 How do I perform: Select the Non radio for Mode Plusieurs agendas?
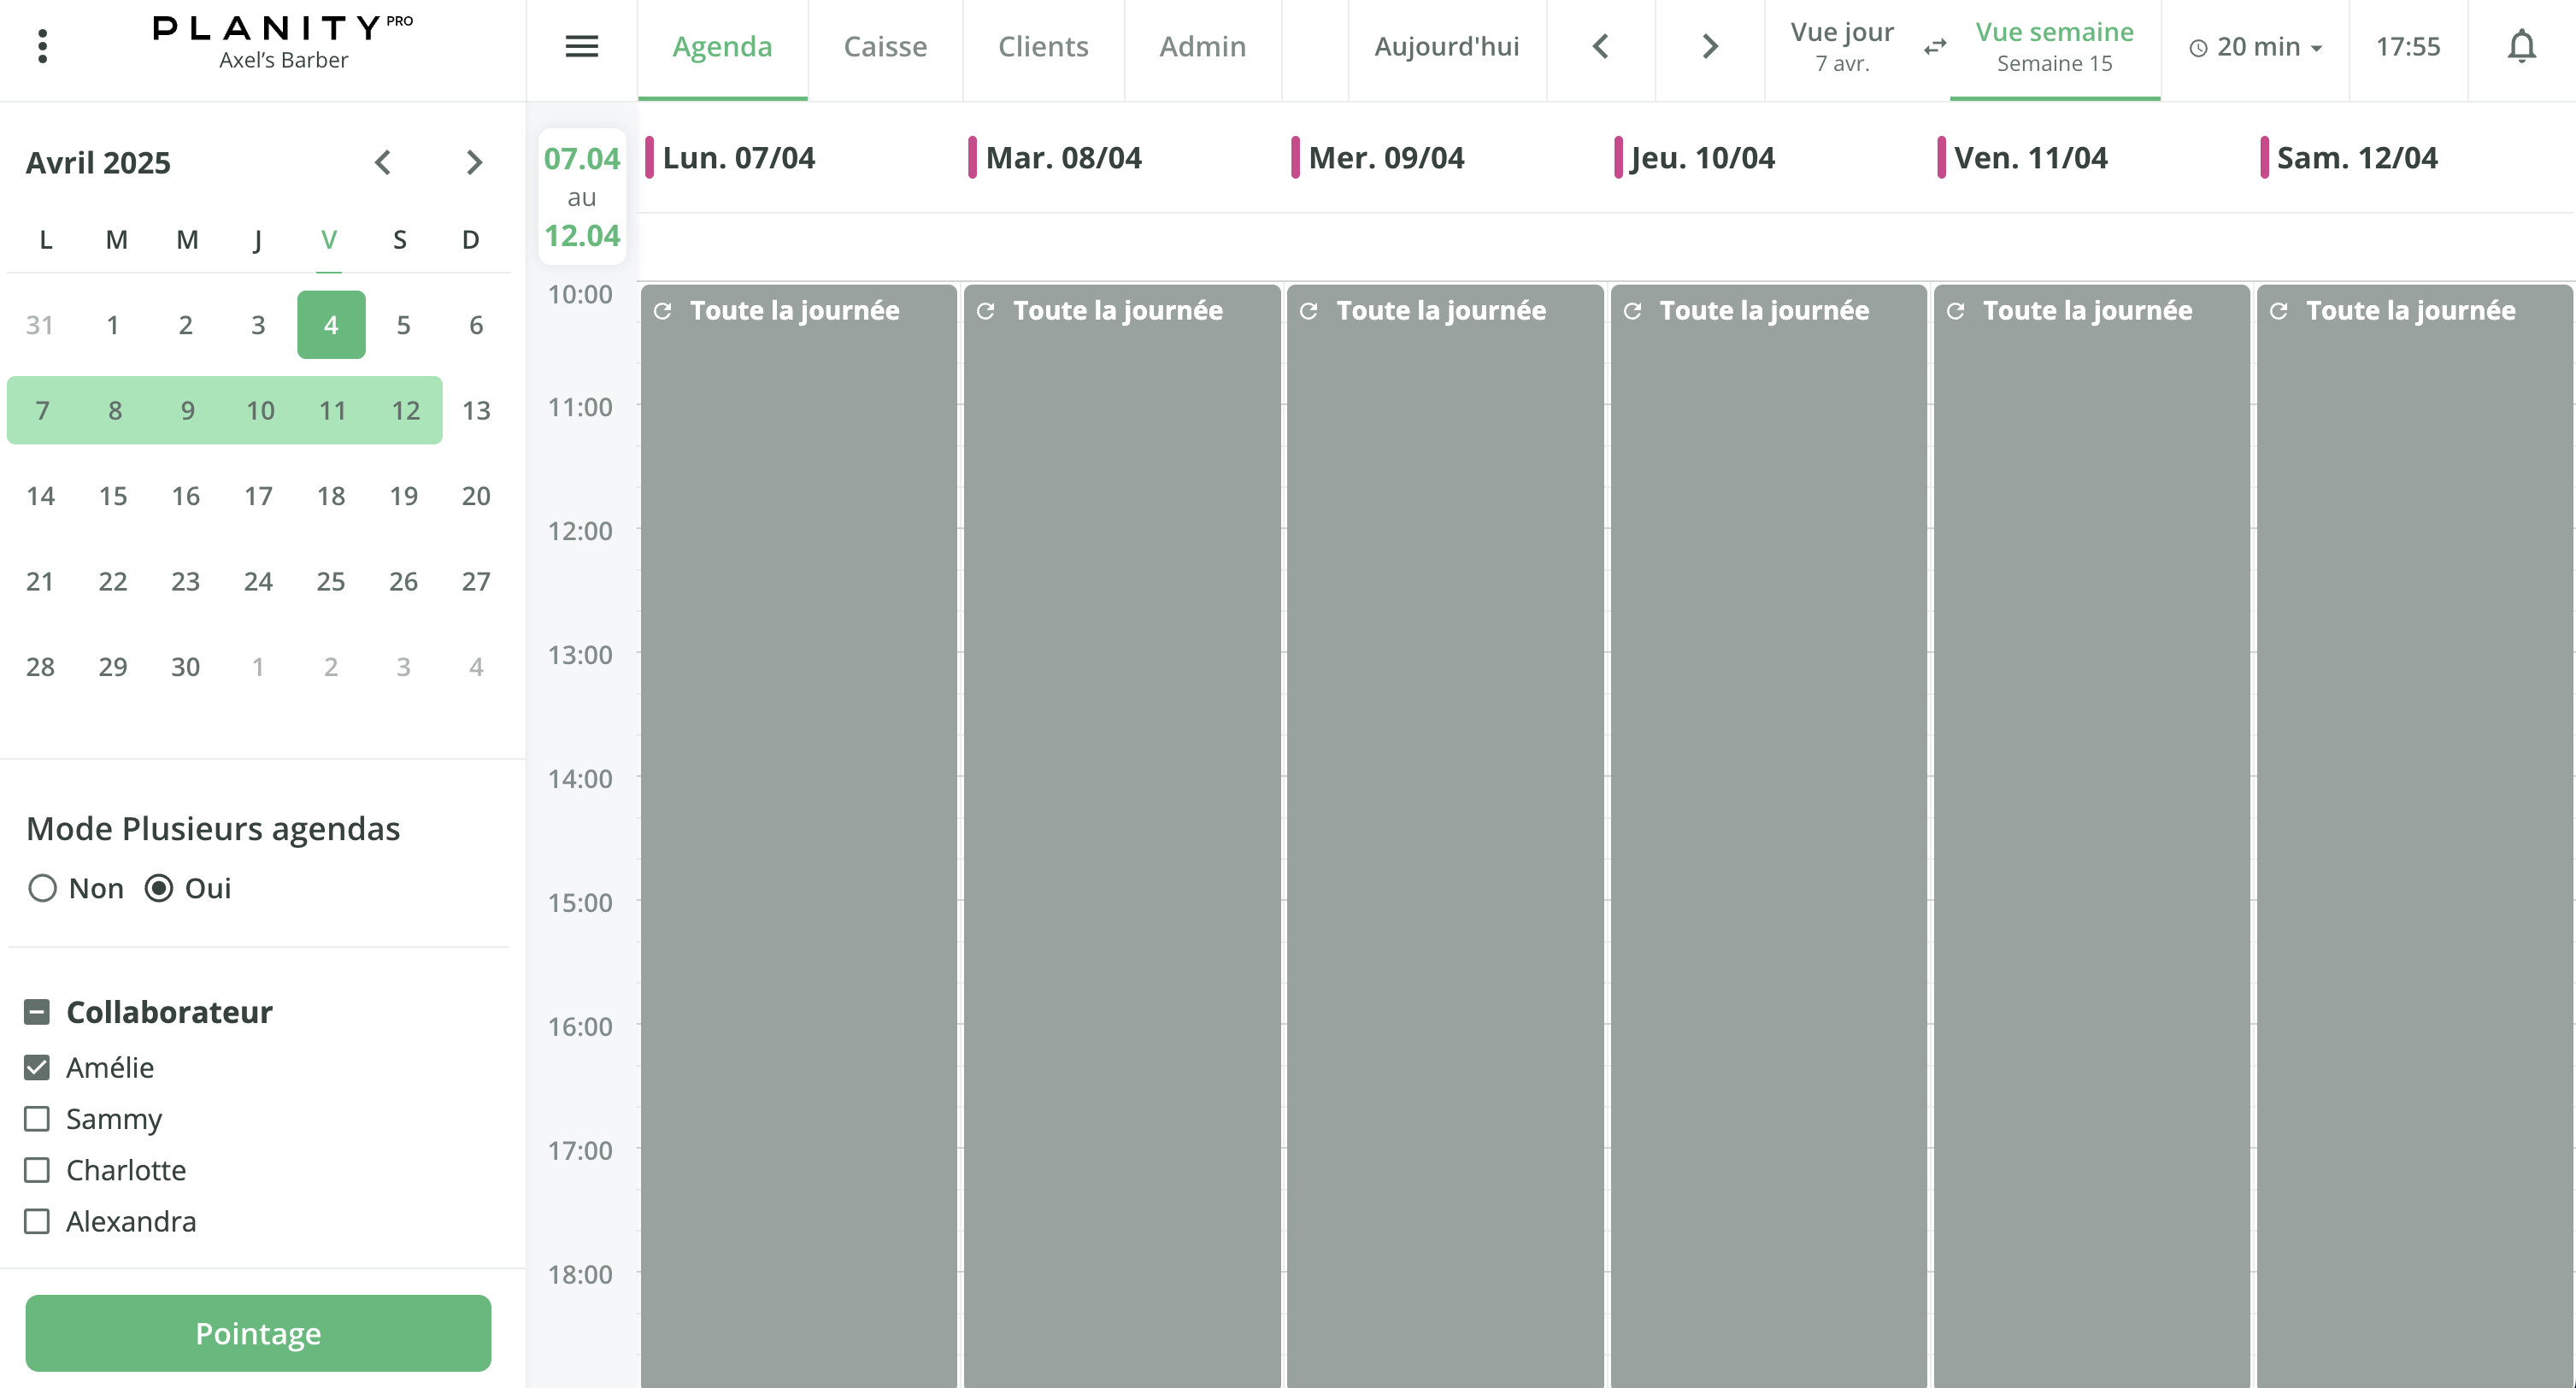42,888
